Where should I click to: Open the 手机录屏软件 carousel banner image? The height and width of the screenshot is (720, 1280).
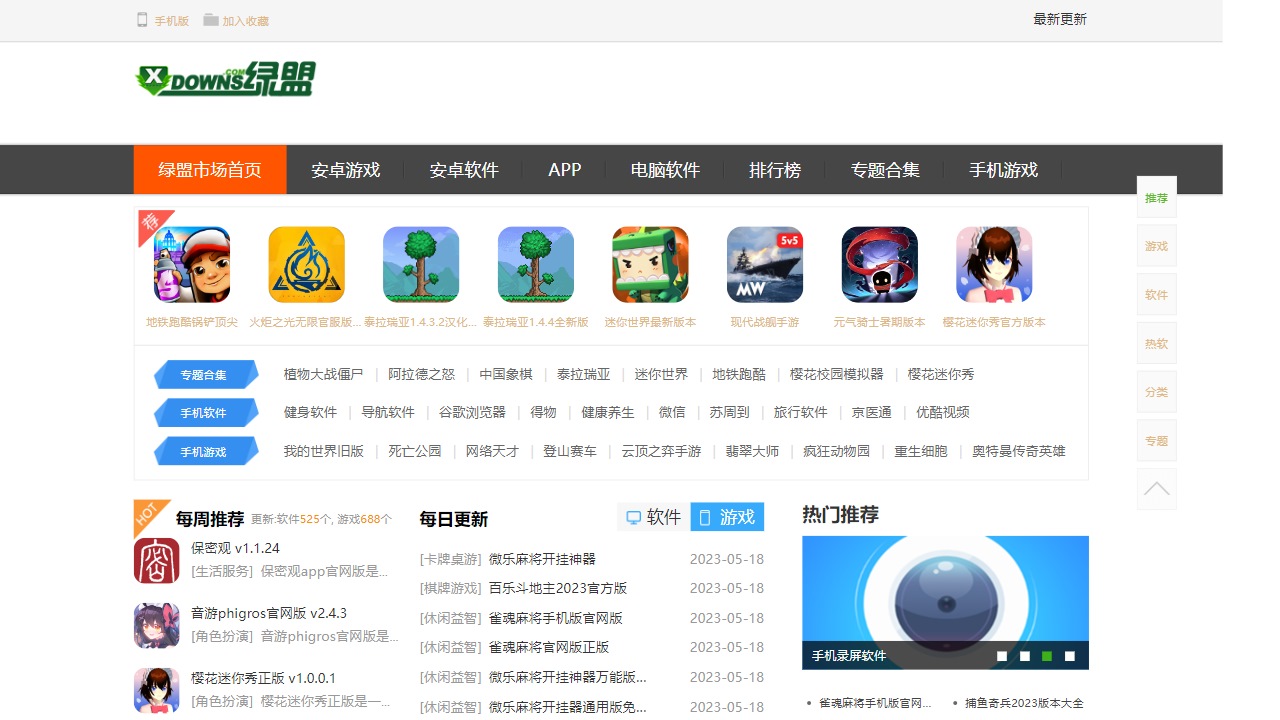945,603
